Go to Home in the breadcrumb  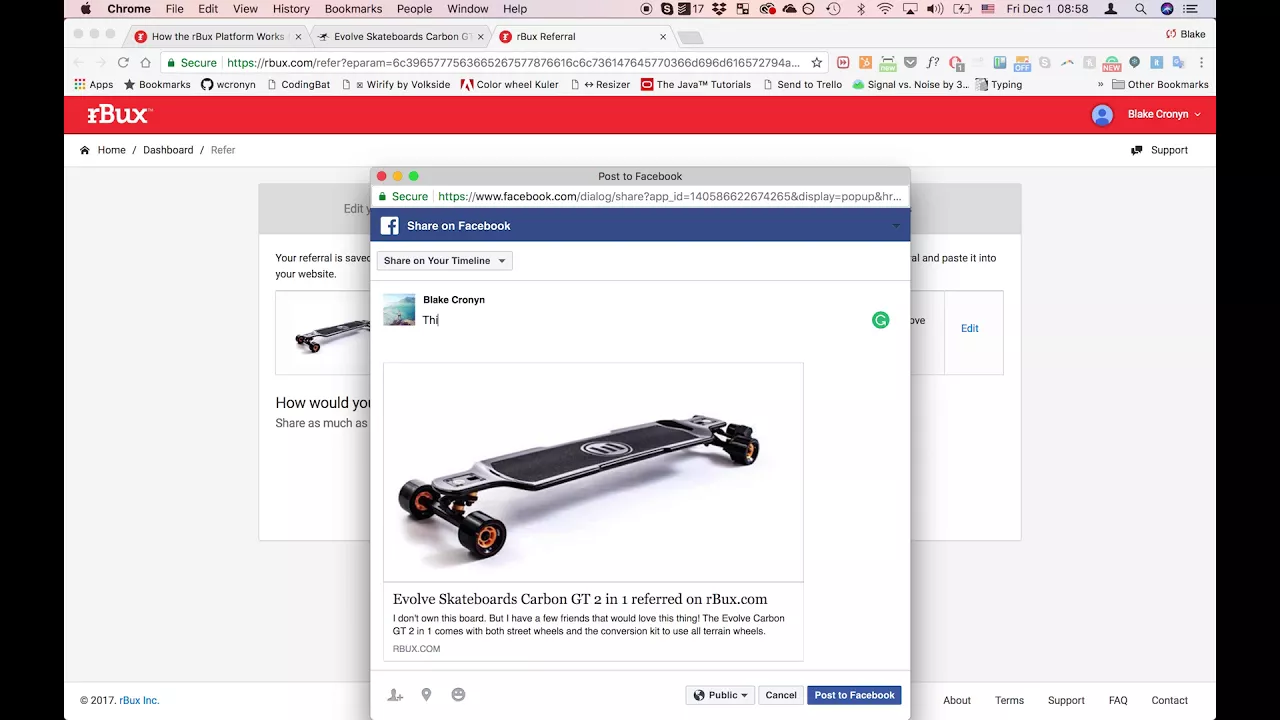[x=103, y=150]
